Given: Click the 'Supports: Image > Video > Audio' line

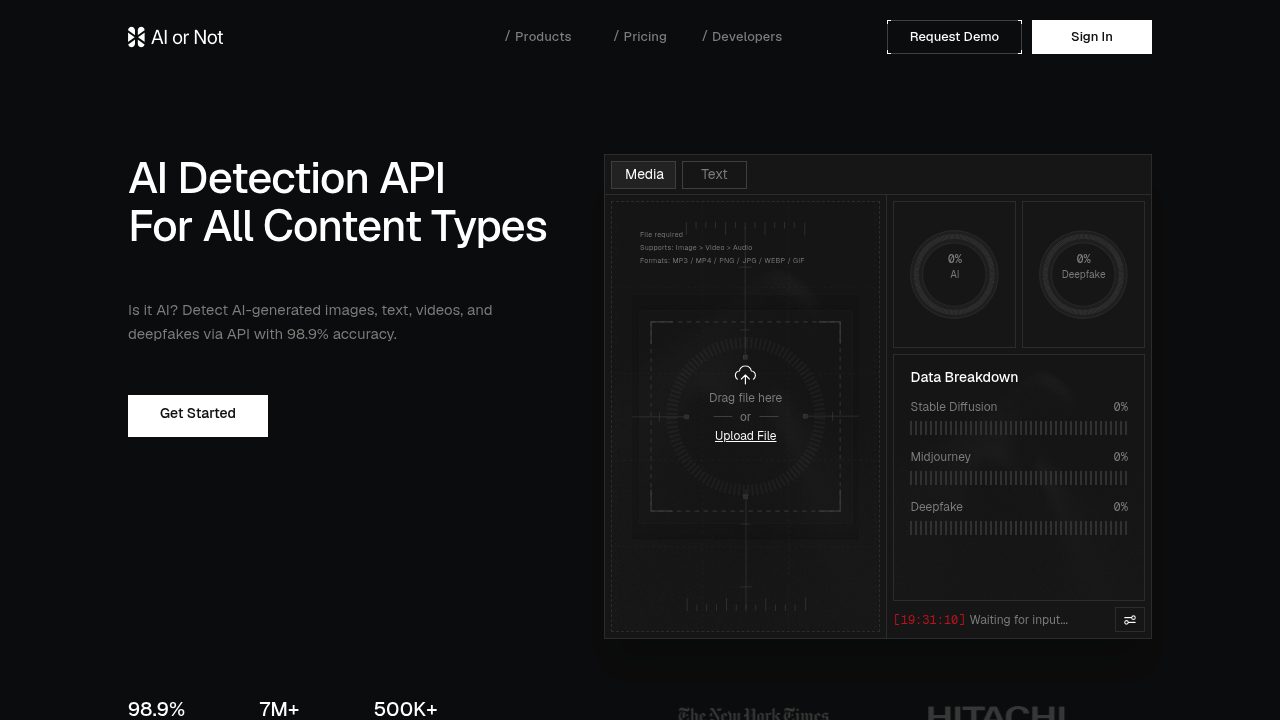Looking at the screenshot, I should pyautogui.click(x=696, y=248).
